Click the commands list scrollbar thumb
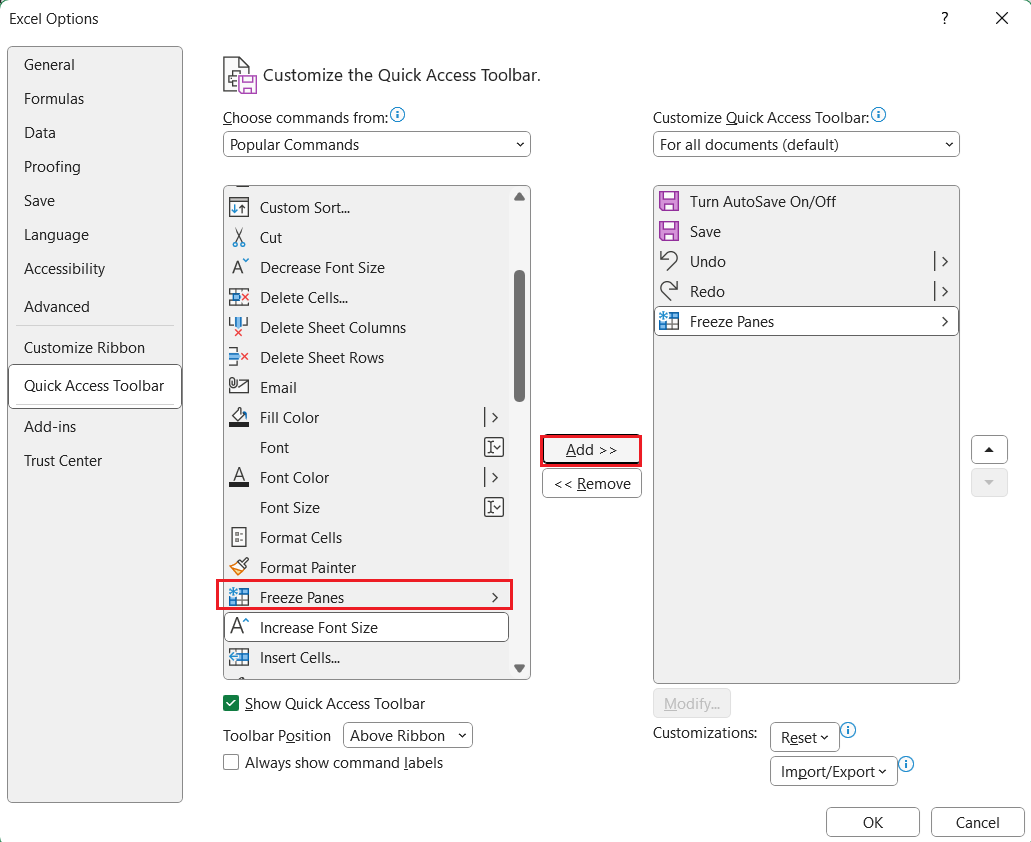Viewport: 1031px width, 842px height. [x=519, y=335]
